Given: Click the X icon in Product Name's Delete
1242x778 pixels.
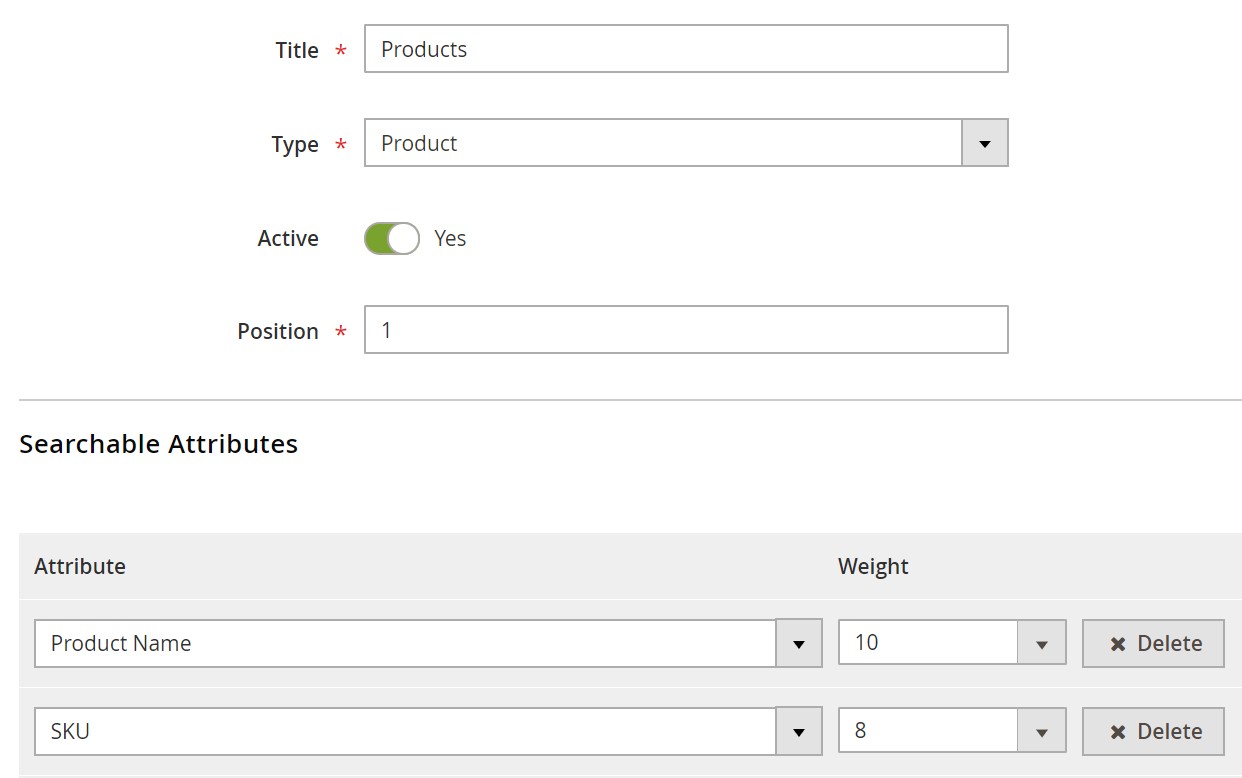Looking at the screenshot, I should click(x=1118, y=644).
